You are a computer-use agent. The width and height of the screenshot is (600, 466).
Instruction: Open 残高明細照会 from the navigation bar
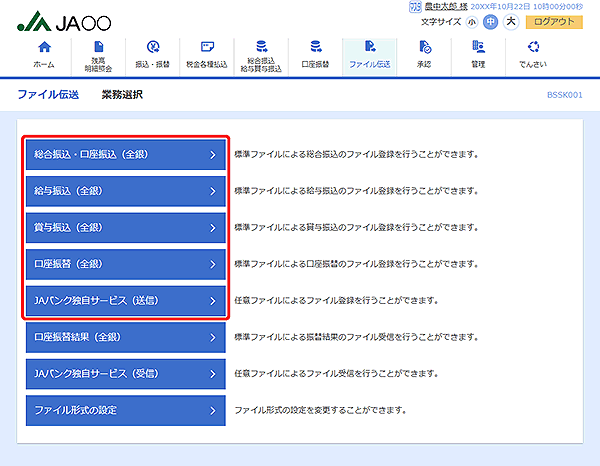click(x=98, y=57)
